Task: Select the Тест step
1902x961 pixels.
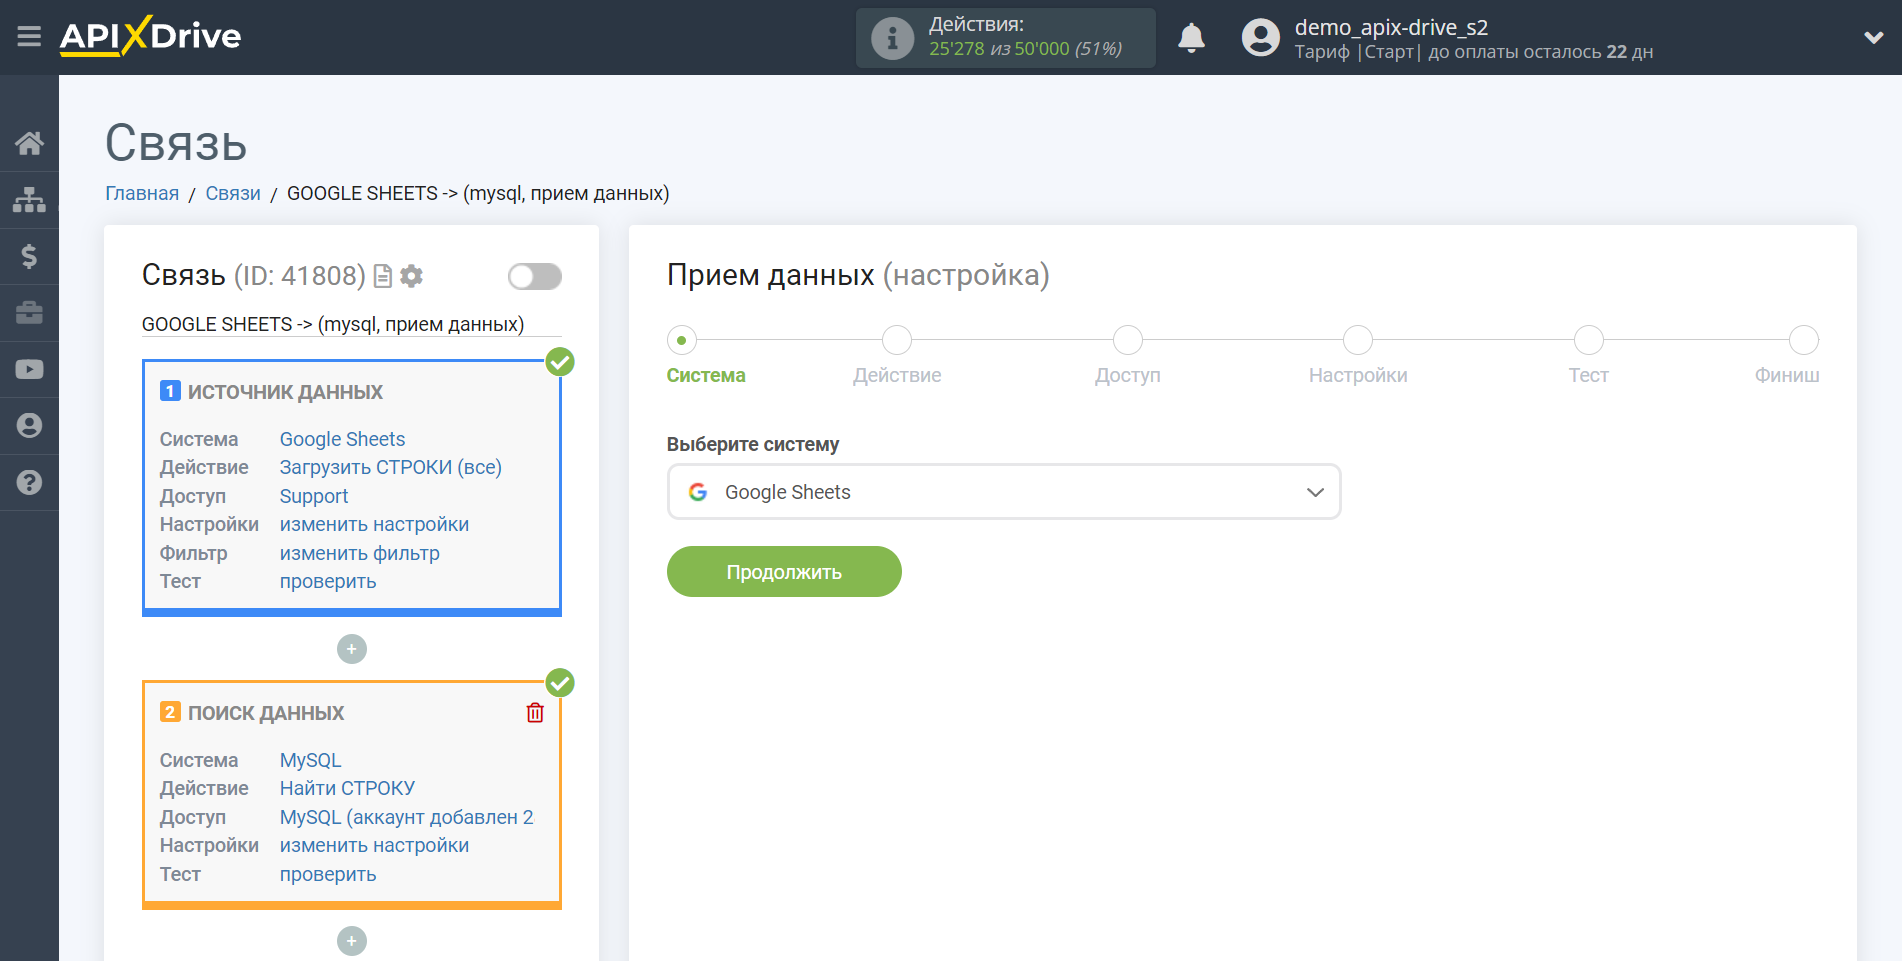Action: 1589,340
